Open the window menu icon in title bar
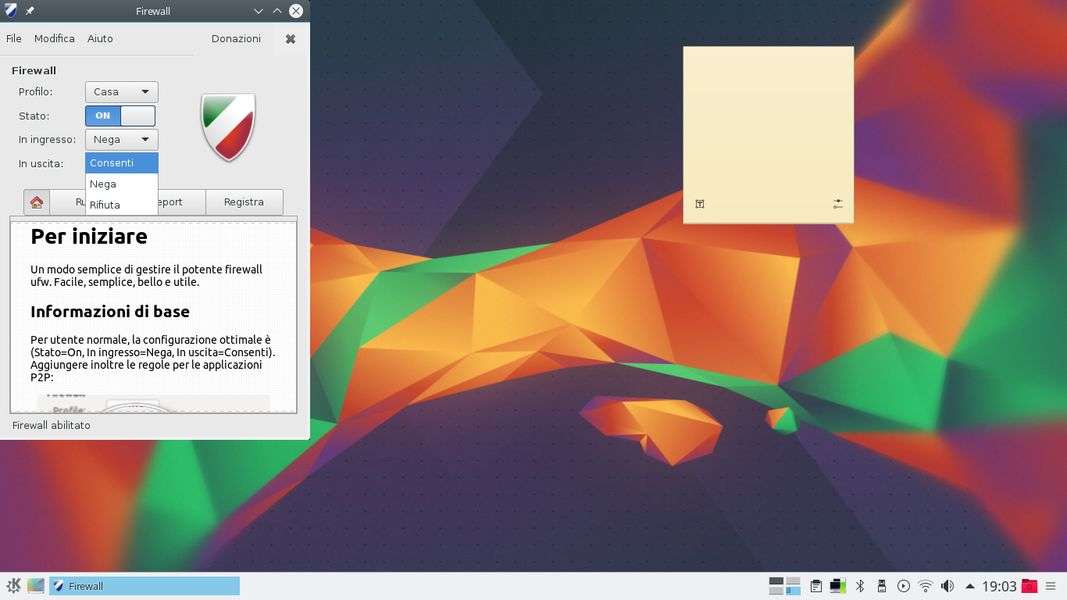Image resolution: width=1067 pixels, height=600 pixels. click(11, 10)
